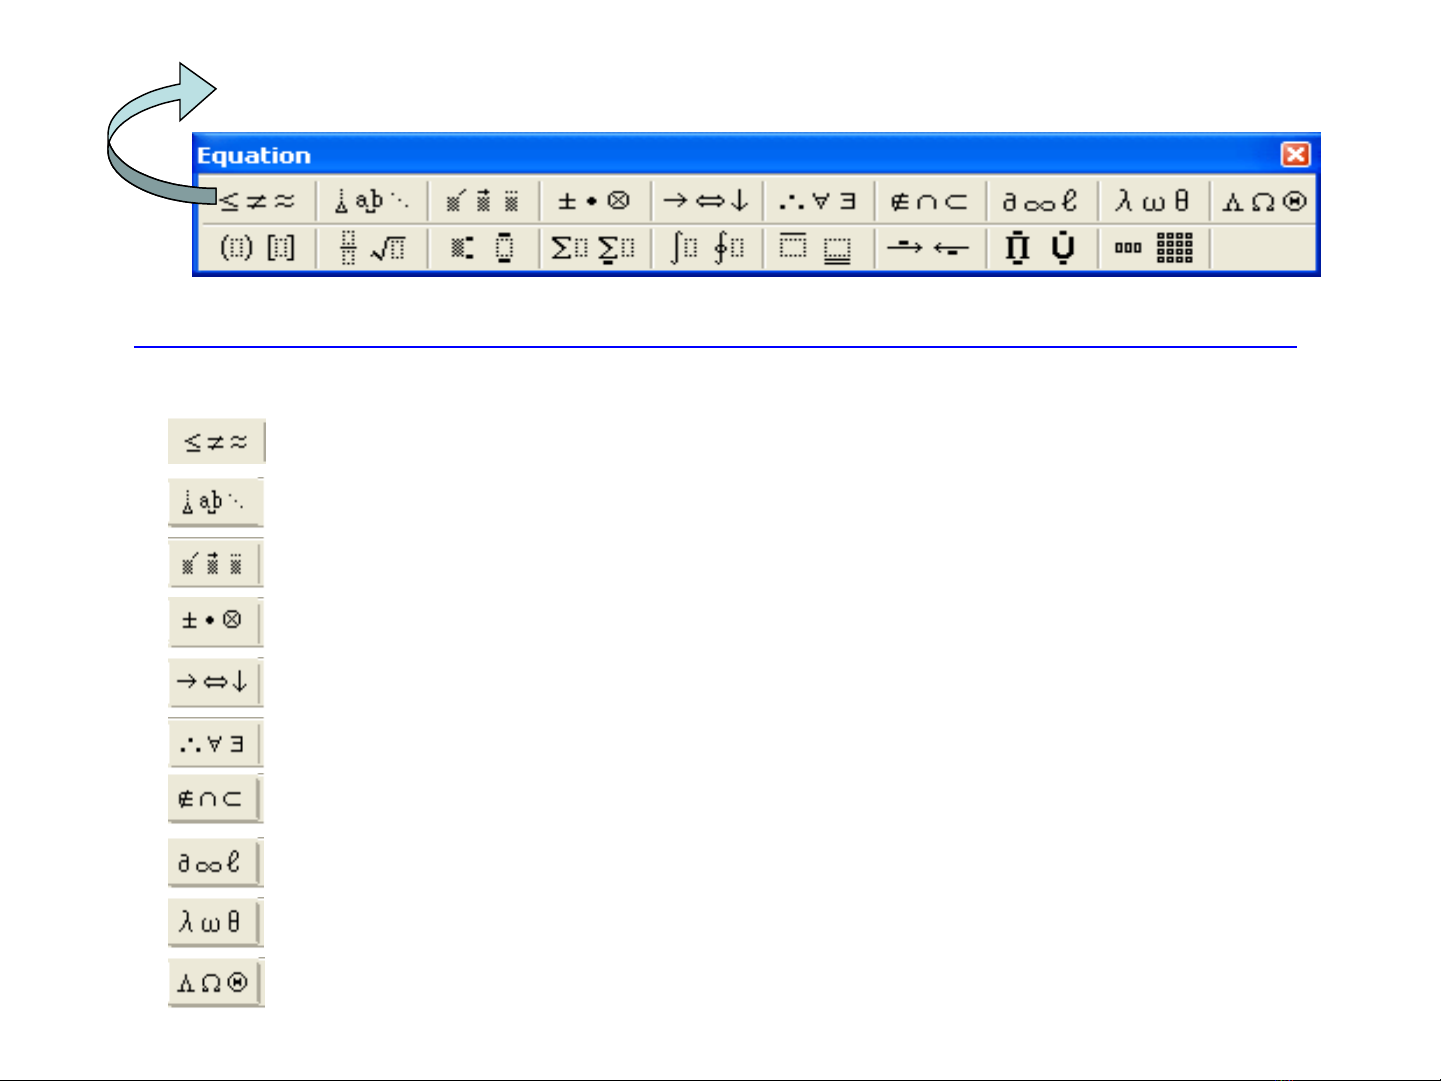Select the fence templates (parentheses and brackets)

(x=257, y=247)
